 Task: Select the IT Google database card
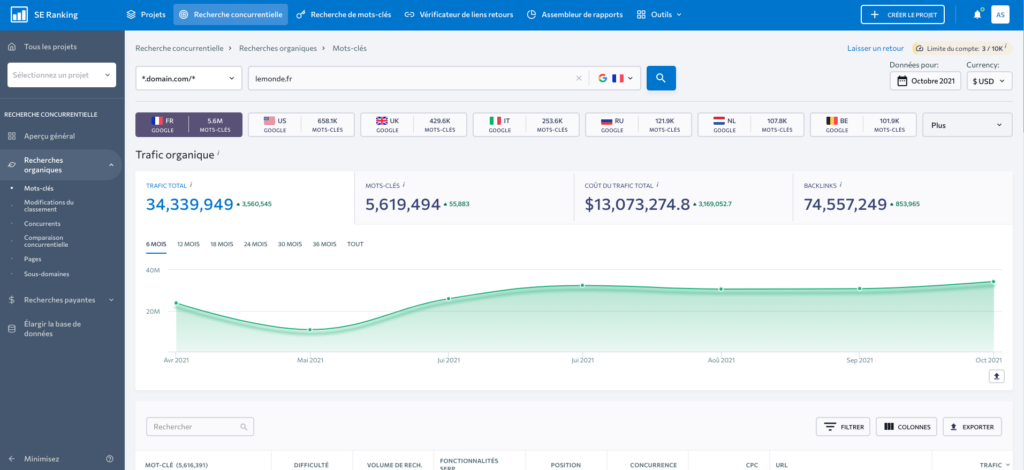526,125
